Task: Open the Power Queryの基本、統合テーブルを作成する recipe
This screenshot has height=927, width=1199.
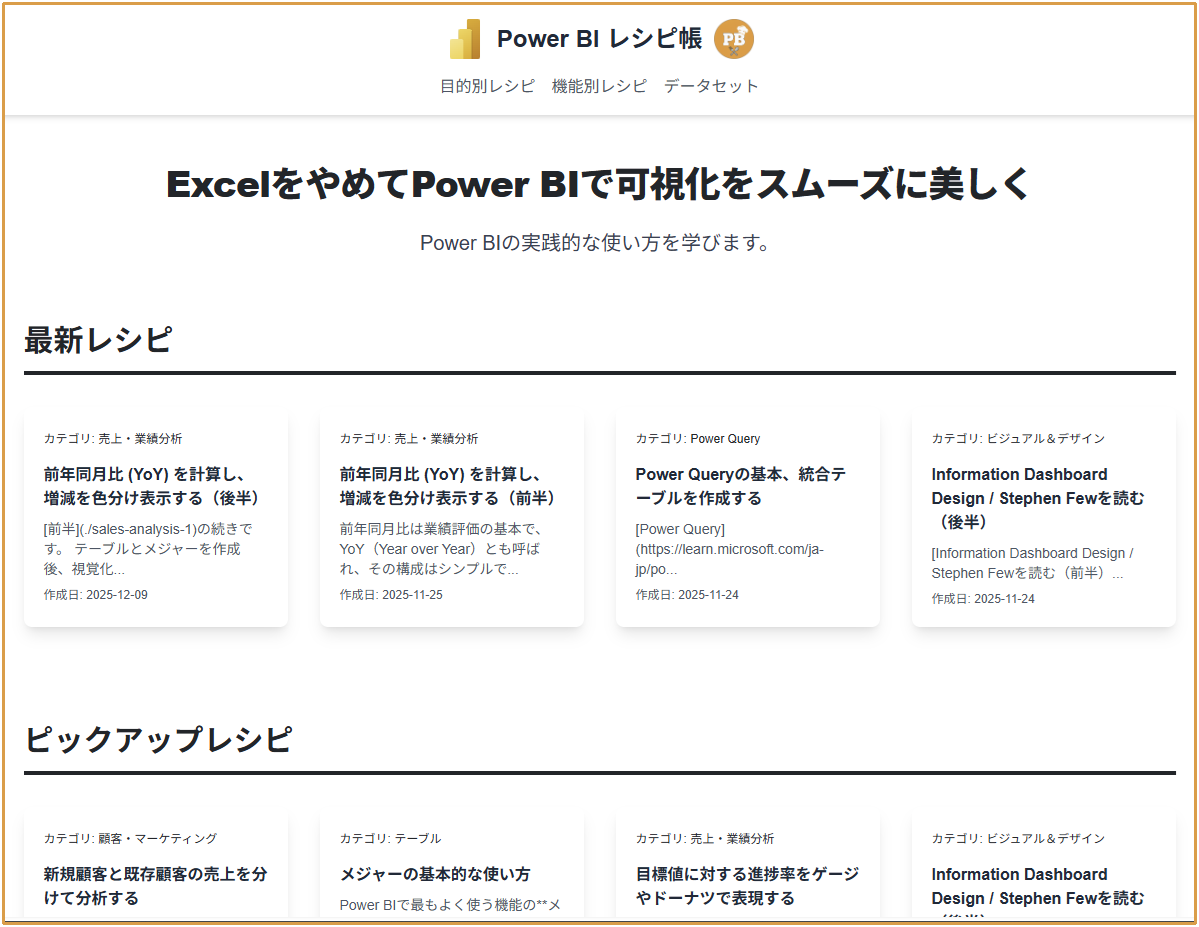Action: (742, 486)
